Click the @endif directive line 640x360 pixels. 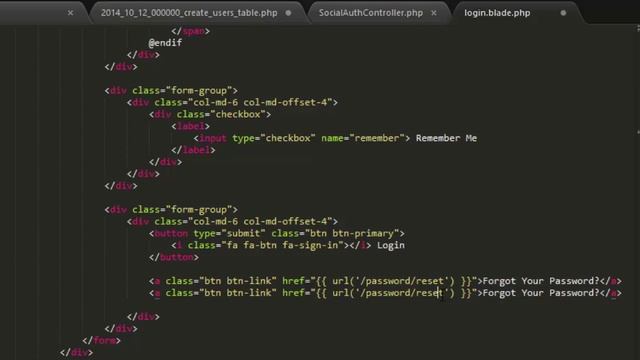pos(165,43)
